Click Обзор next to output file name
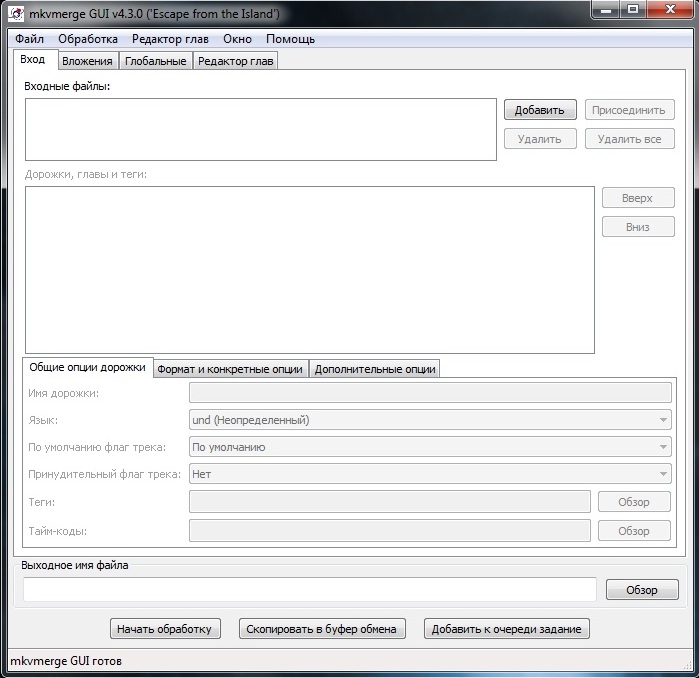Screen dimensions: 699x678 (641, 590)
